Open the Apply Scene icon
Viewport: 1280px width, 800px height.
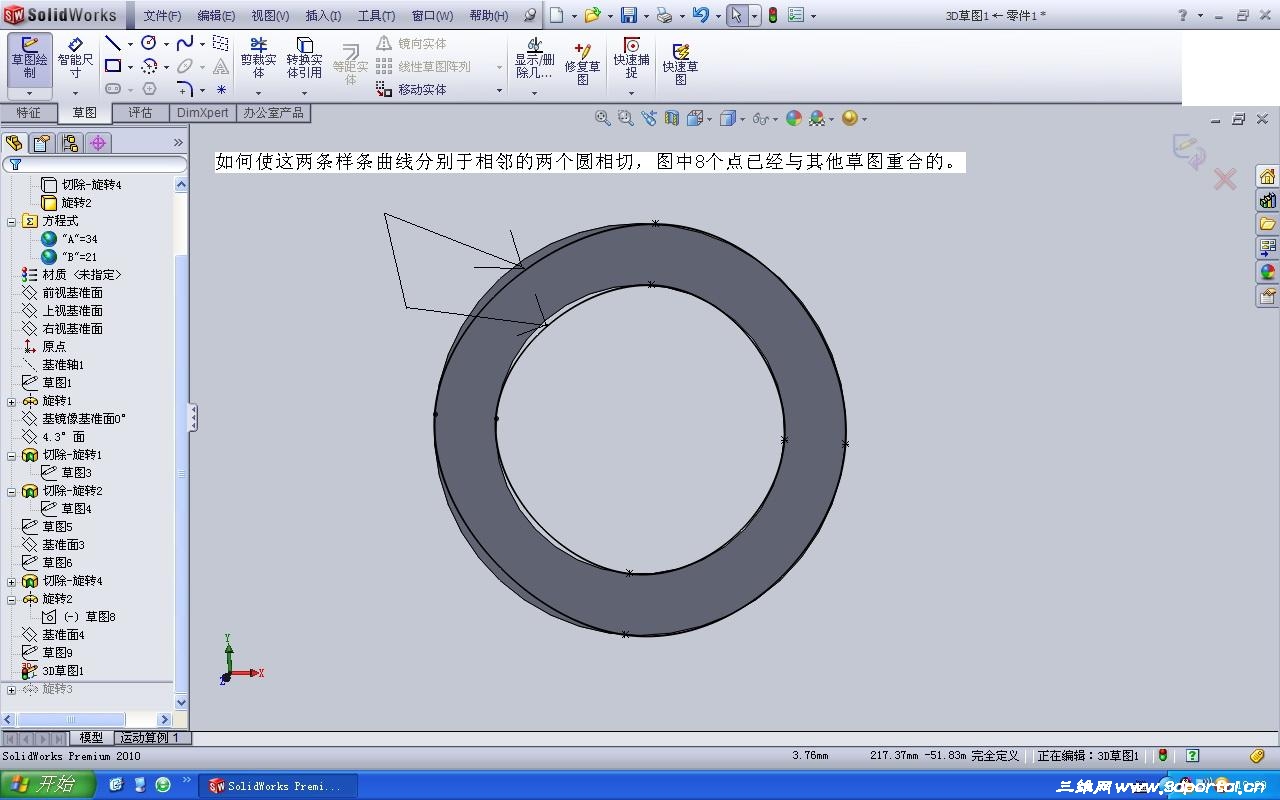coord(817,118)
